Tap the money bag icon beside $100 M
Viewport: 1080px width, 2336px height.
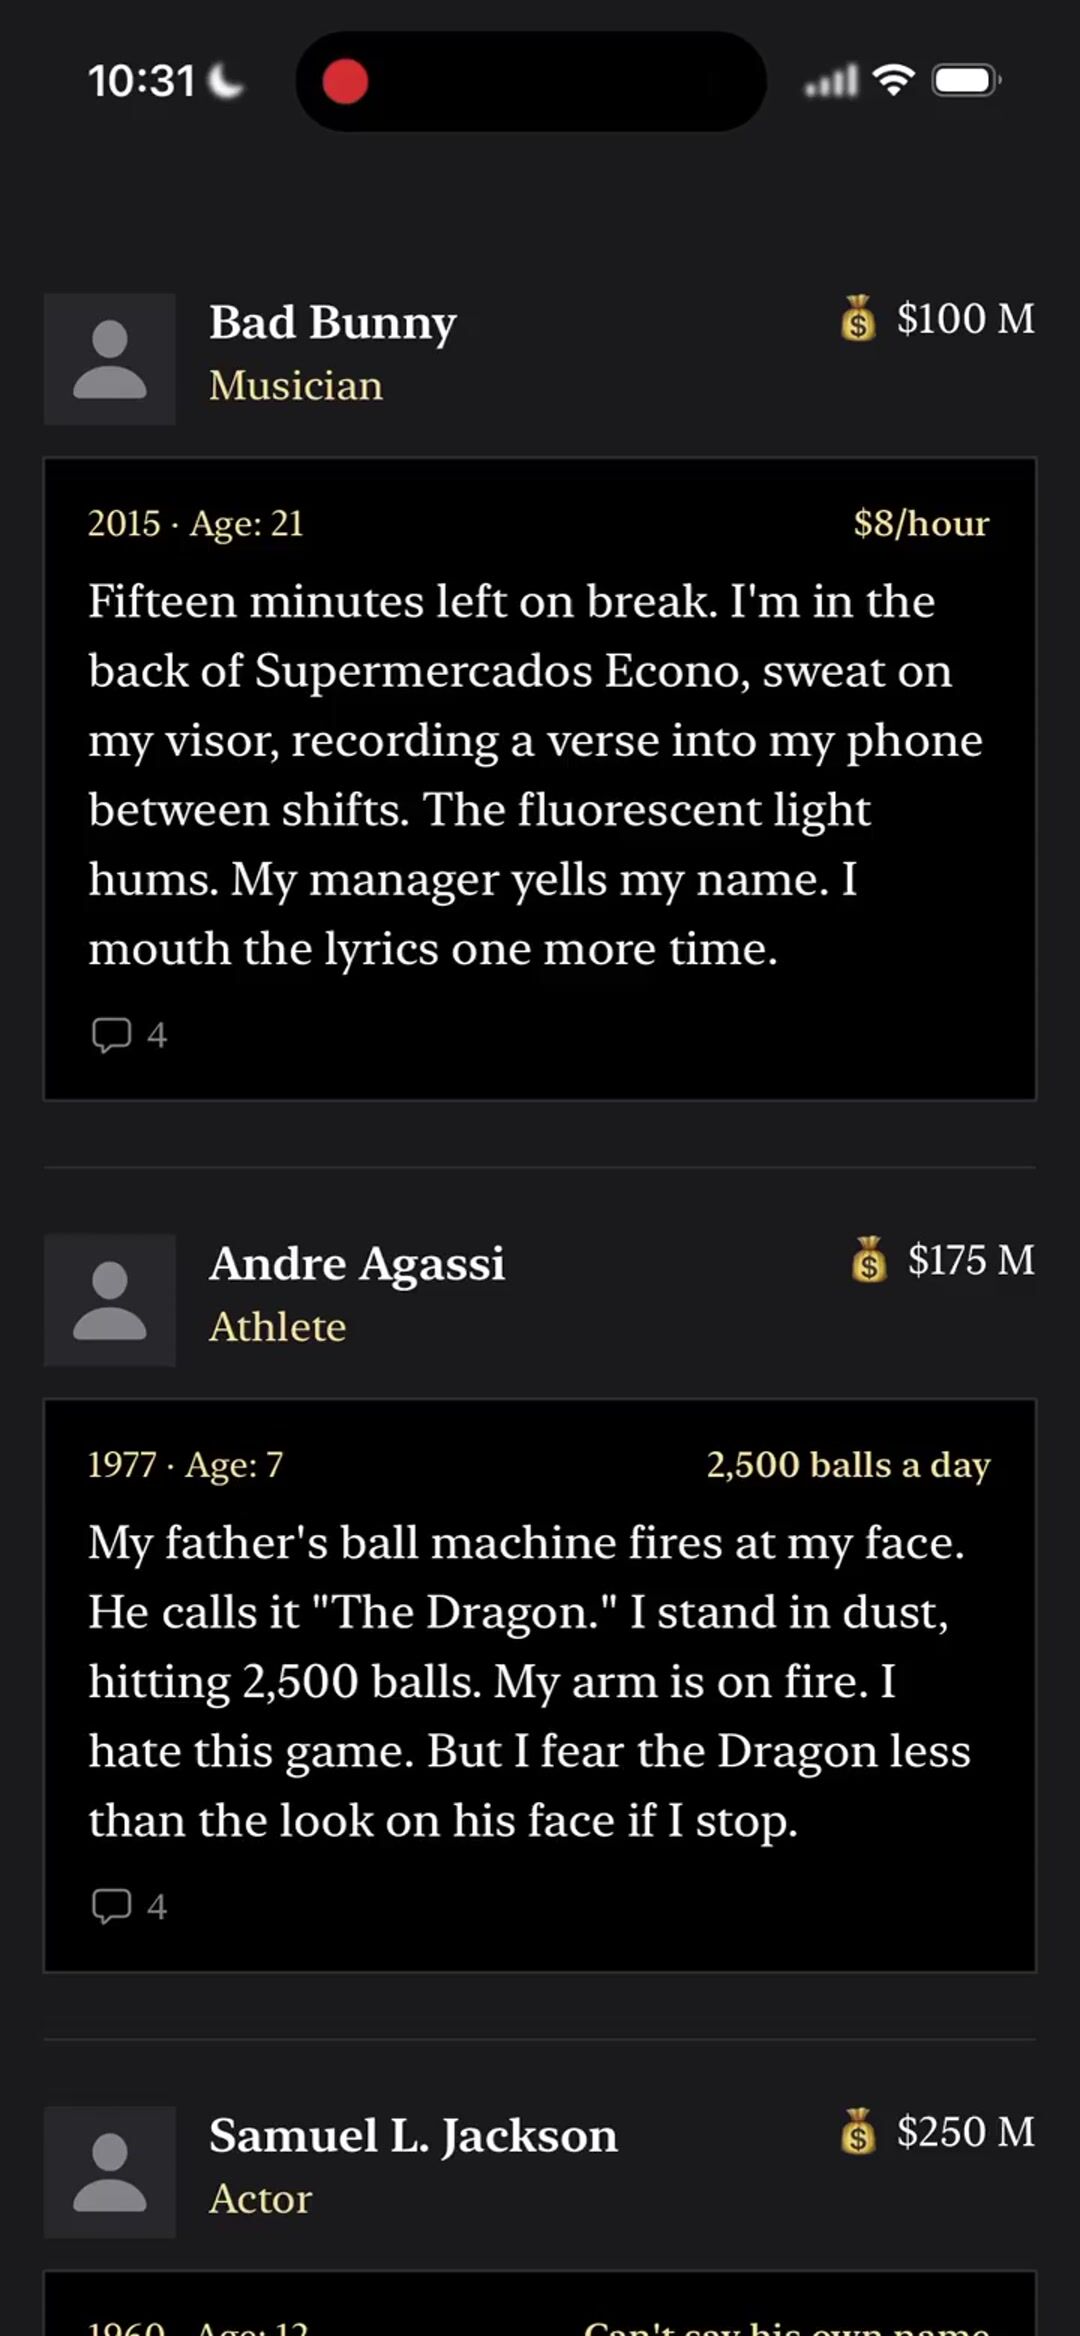tap(858, 319)
